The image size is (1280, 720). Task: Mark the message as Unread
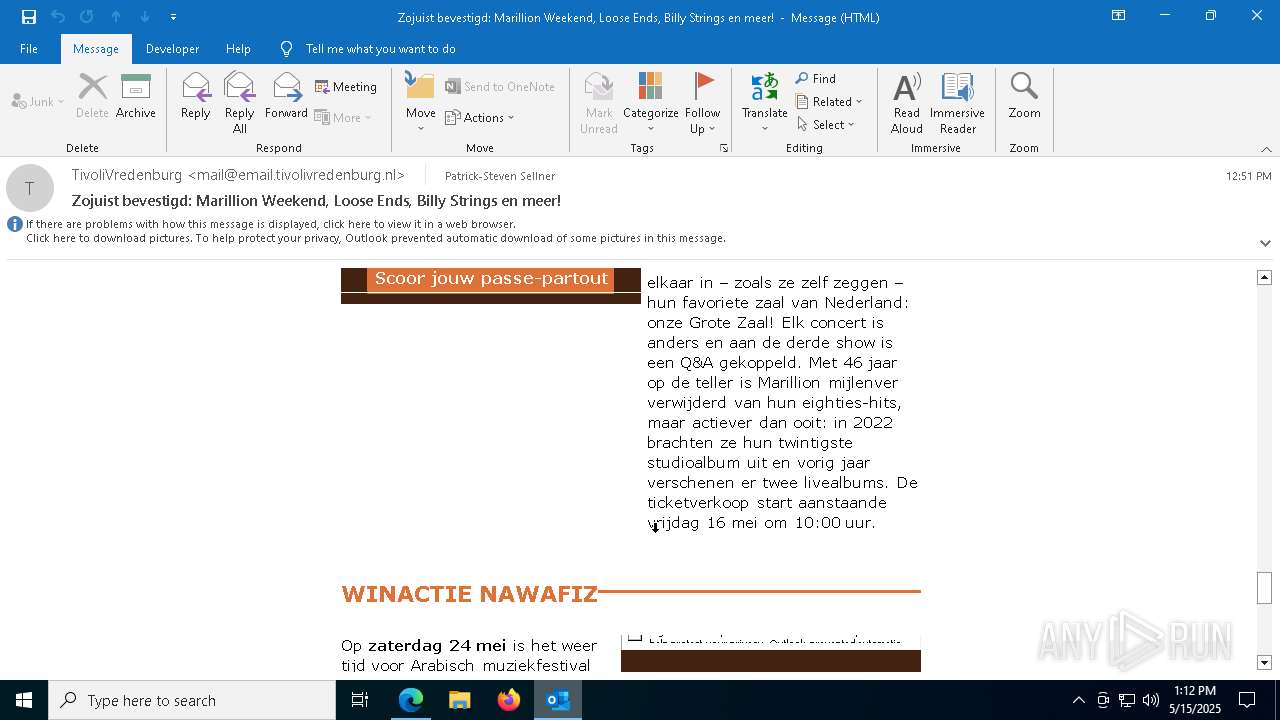599,103
